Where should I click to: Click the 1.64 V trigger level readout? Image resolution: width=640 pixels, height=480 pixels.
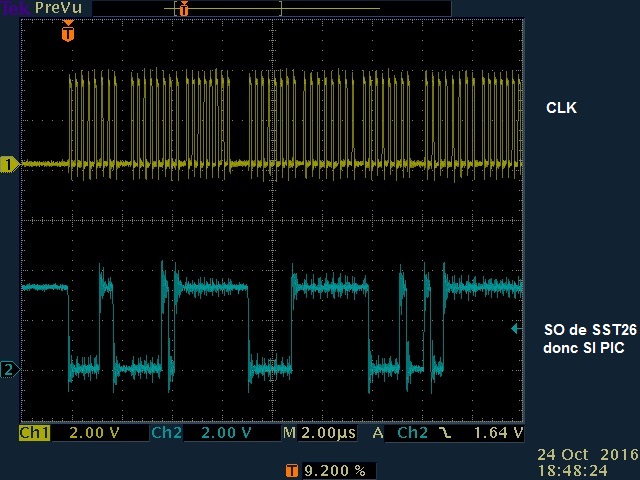click(x=498, y=433)
